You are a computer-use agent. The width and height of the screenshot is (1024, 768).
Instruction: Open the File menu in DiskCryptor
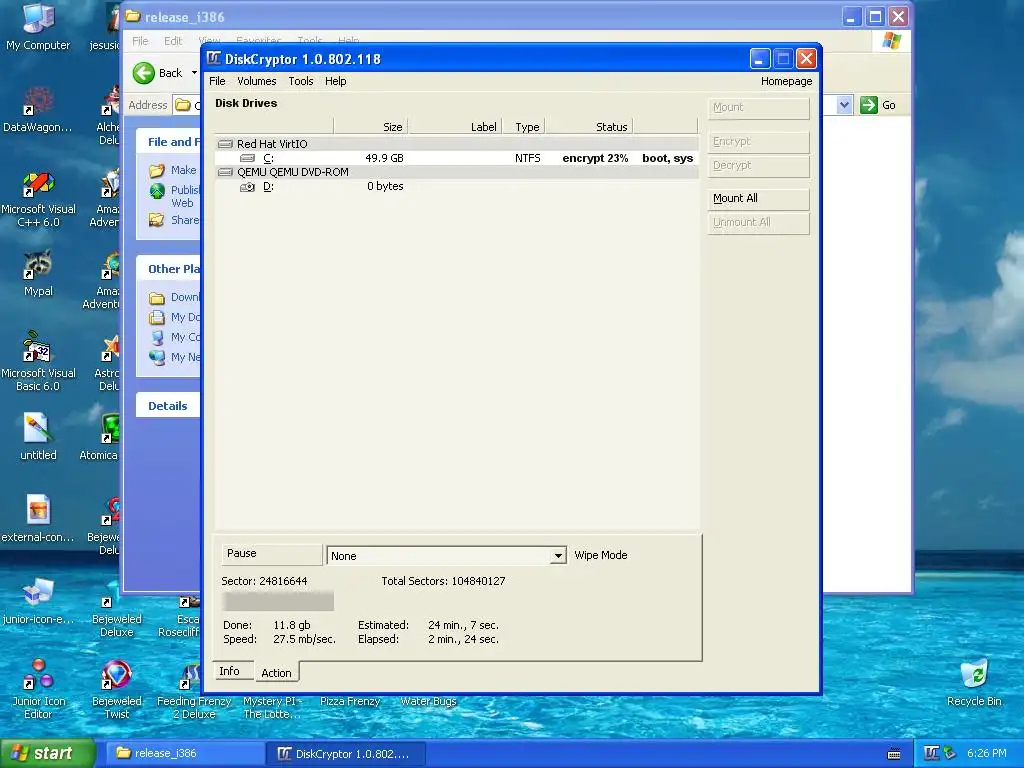point(217,81)
